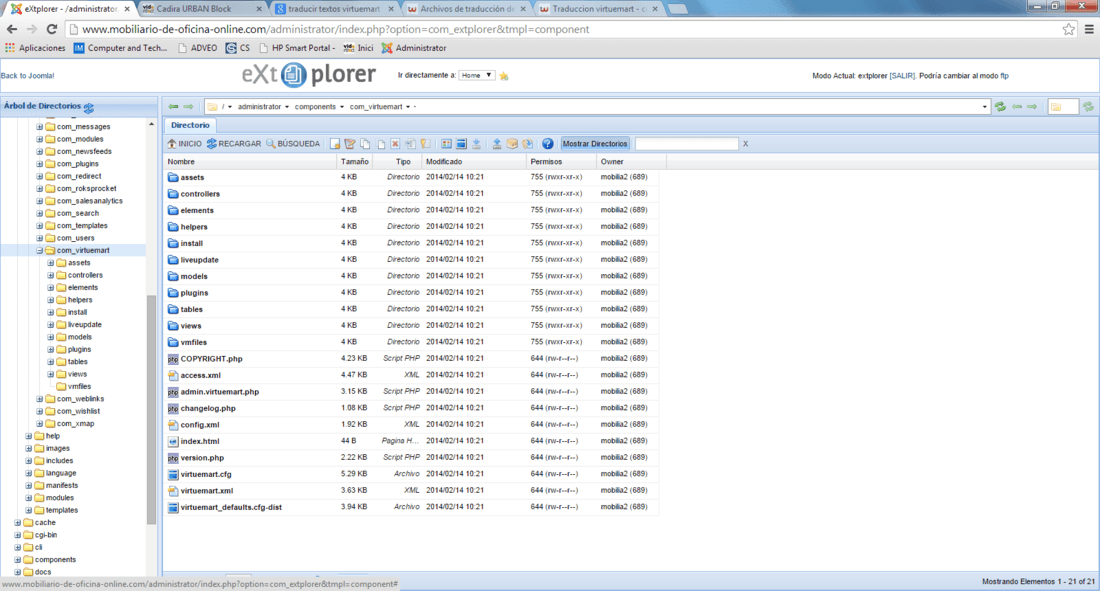1100x591 pixels.
Task: Expand the language folder in tree
Action: click(29, 473)
